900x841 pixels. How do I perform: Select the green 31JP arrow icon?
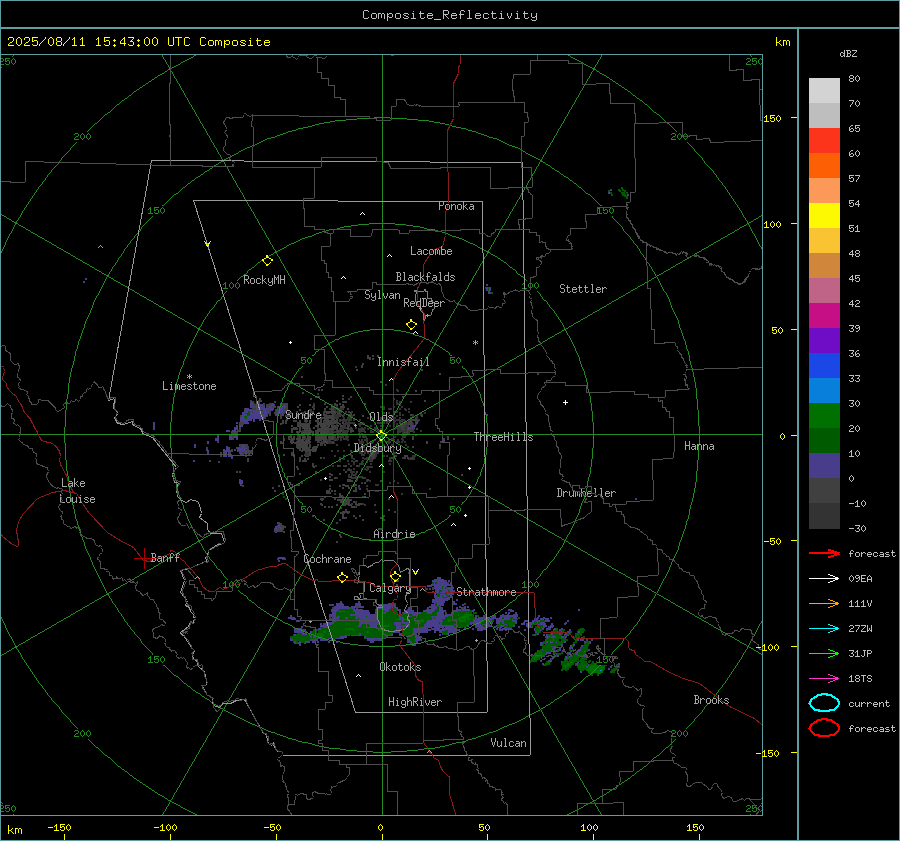tap(824, 653)
